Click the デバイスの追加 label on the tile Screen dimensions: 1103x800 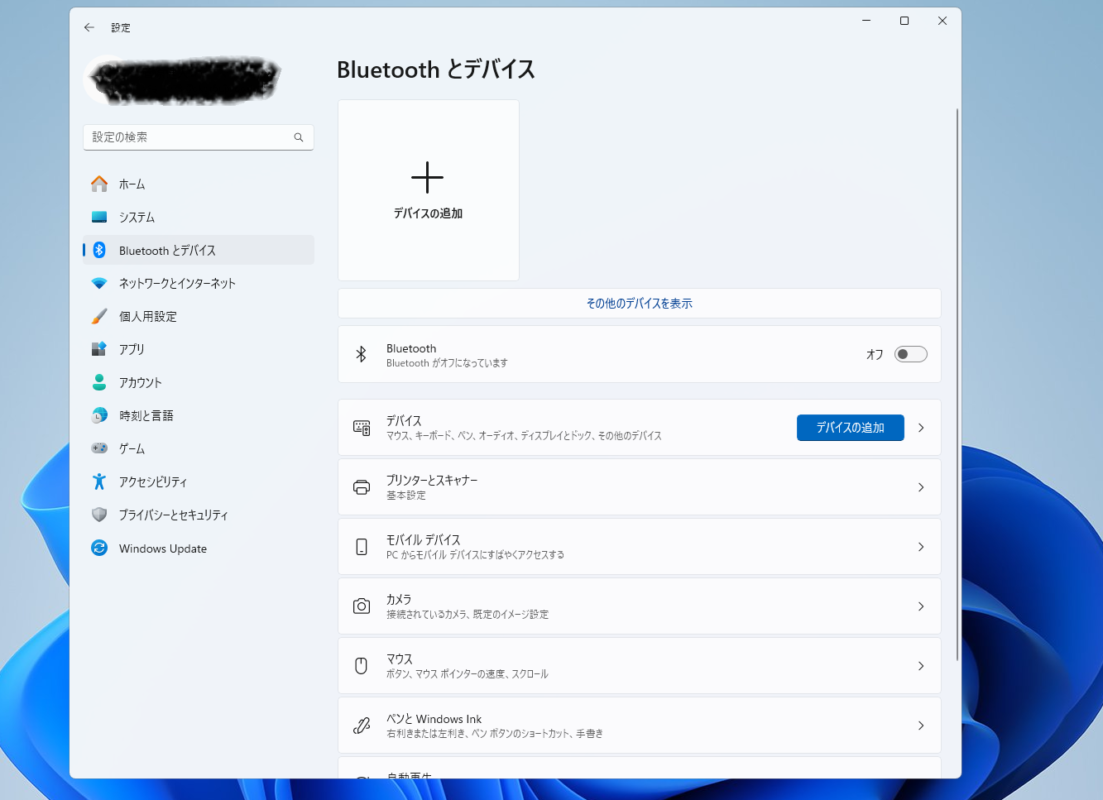428,213
